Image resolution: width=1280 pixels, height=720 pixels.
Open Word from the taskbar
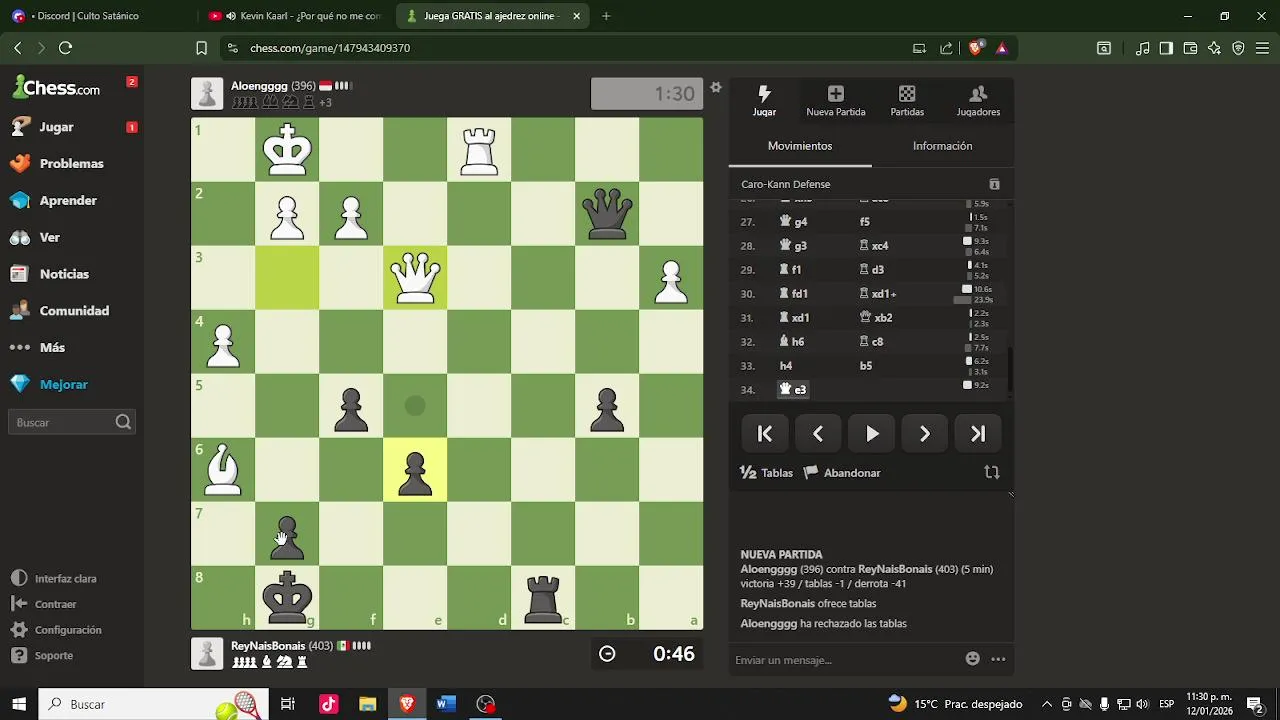(x=446, y=704)
